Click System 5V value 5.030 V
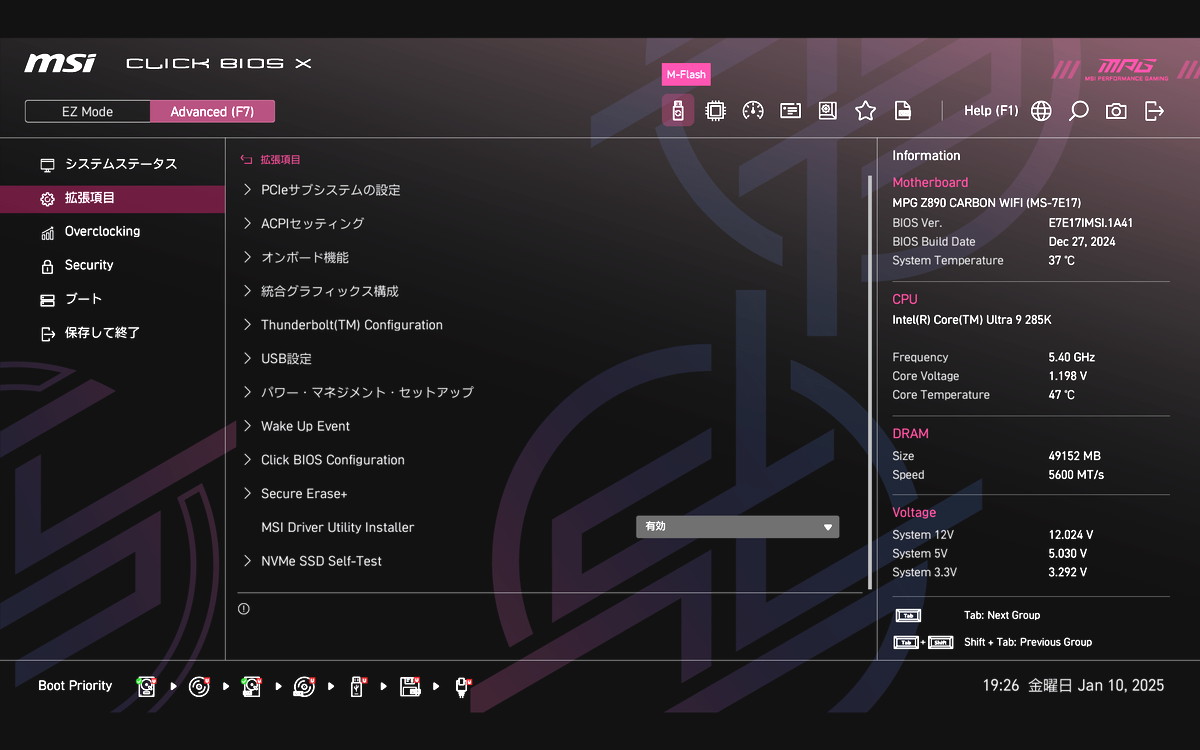The height and width of the screenshot is (750, 1200). (x=1067, y=554)
